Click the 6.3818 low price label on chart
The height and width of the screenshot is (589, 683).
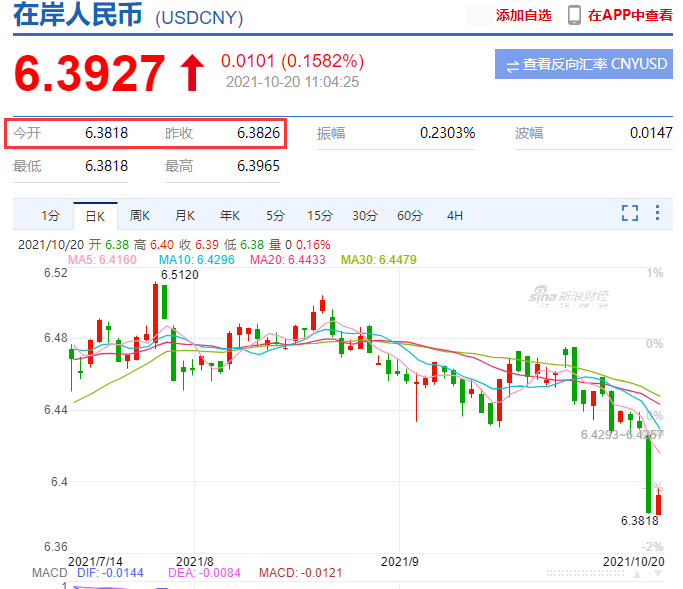639,521
